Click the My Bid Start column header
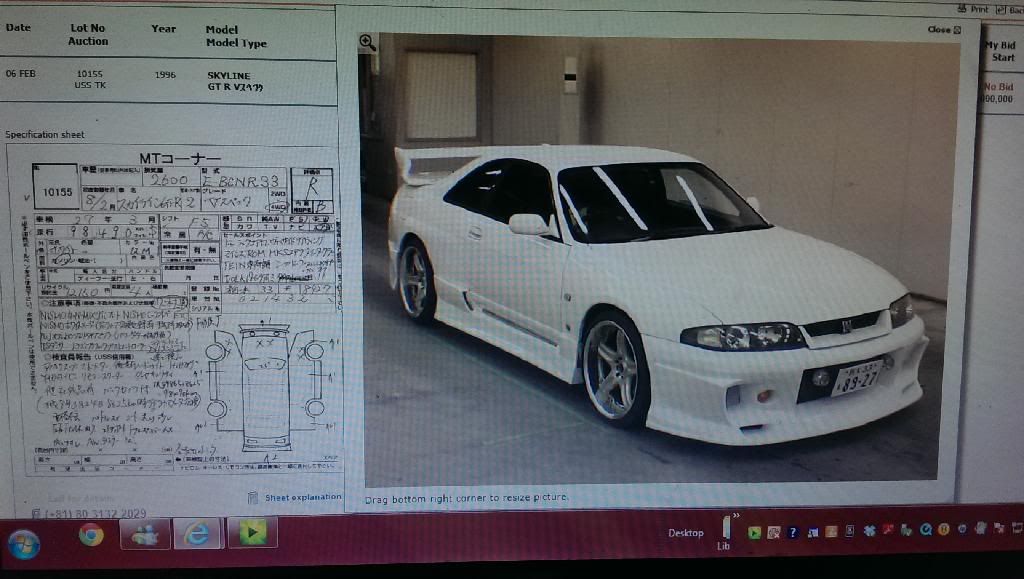 coord(1001,51)
